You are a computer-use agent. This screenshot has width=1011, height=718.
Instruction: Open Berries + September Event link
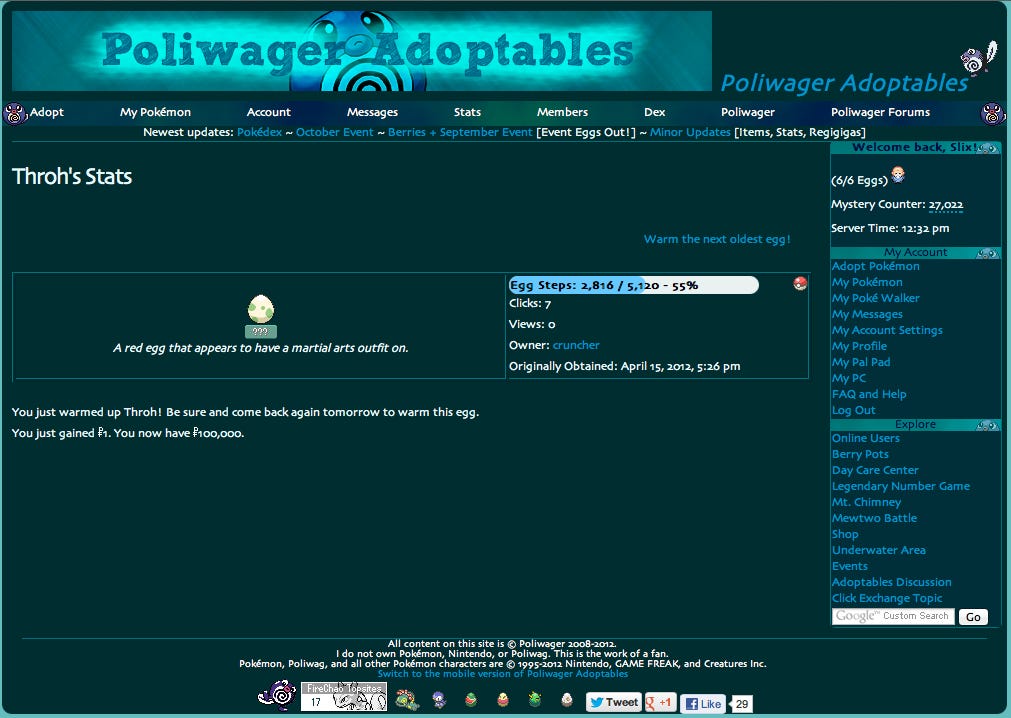click(x=460, y=132)
